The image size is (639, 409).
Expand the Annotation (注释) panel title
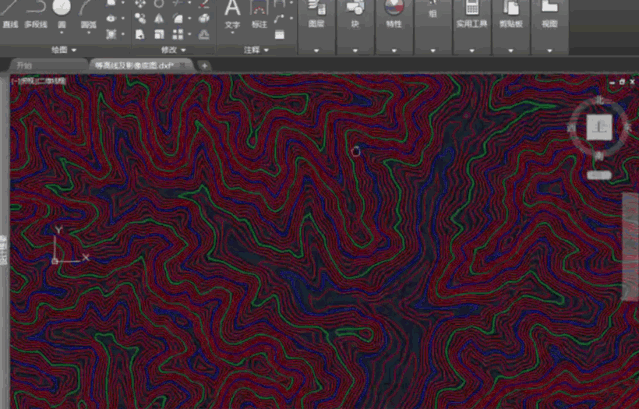pos(256,50)
